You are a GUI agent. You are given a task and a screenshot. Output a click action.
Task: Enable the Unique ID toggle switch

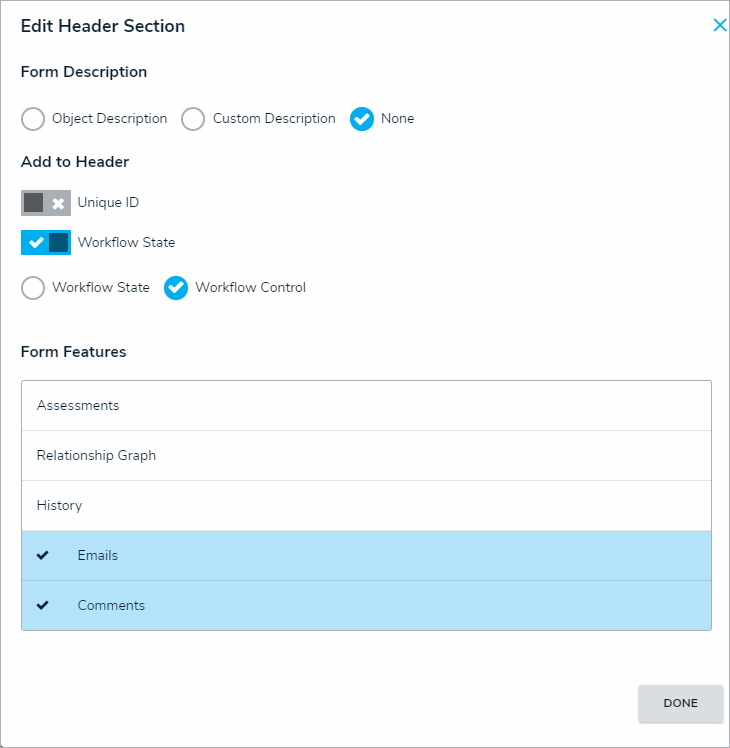46,203
